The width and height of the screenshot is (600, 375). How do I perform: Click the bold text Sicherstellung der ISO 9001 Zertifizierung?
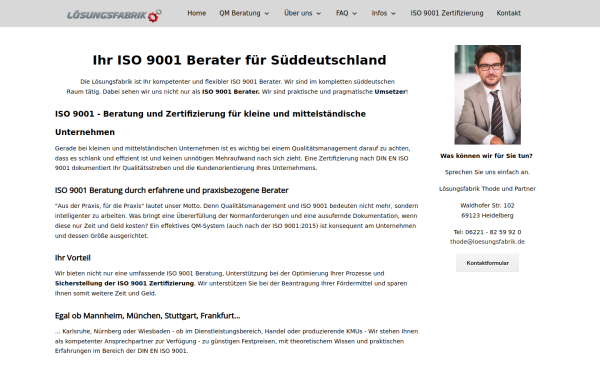pos(124,284)
